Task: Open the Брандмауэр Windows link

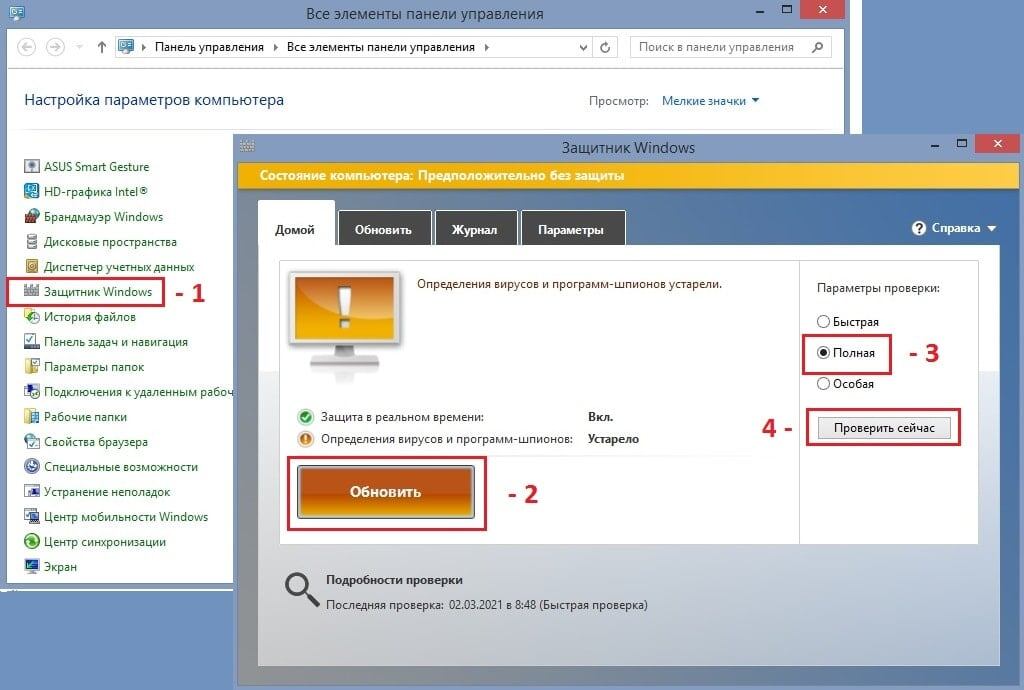Action: (x=103, y=216)
